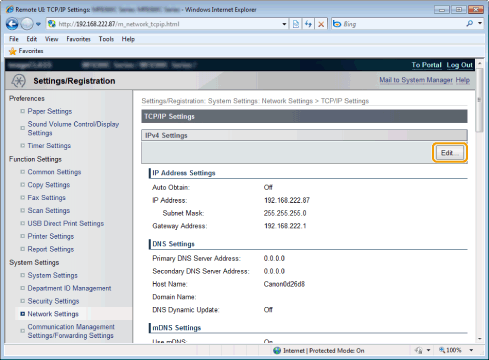The width and height of the screenshot is (489, 360).
Task: Select Network Settings in sidebar
Action: (x=53, y=314)
